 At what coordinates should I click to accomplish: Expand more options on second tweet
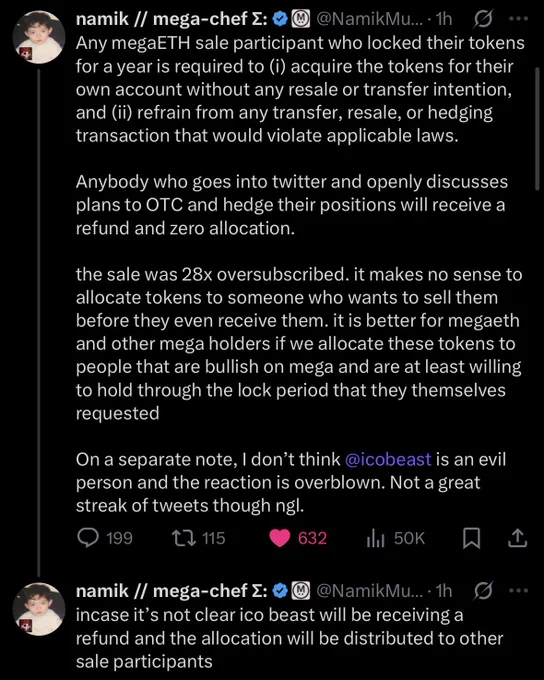[519, 591]
